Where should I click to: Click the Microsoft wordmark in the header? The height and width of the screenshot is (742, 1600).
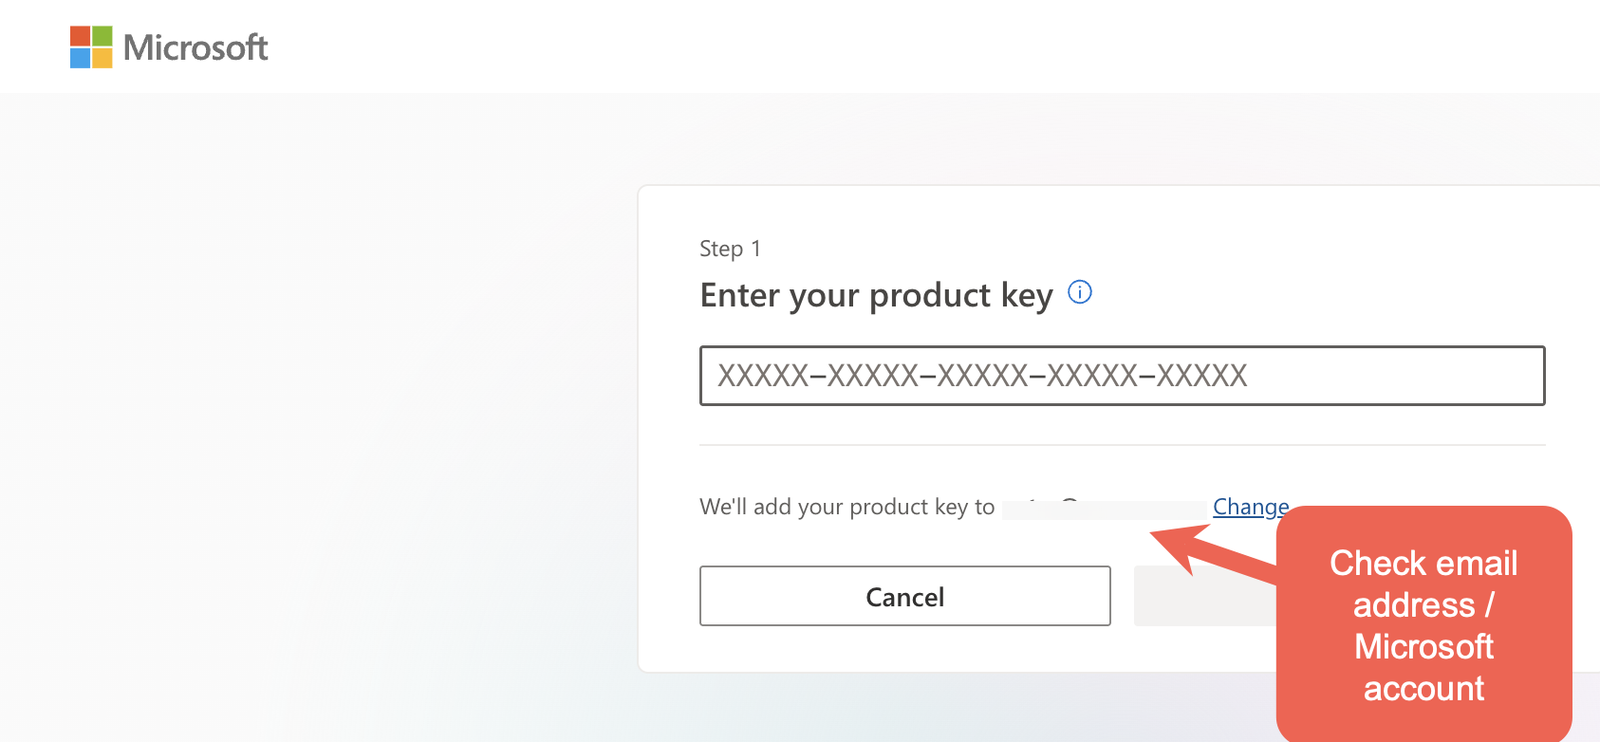tap(195, 47)
